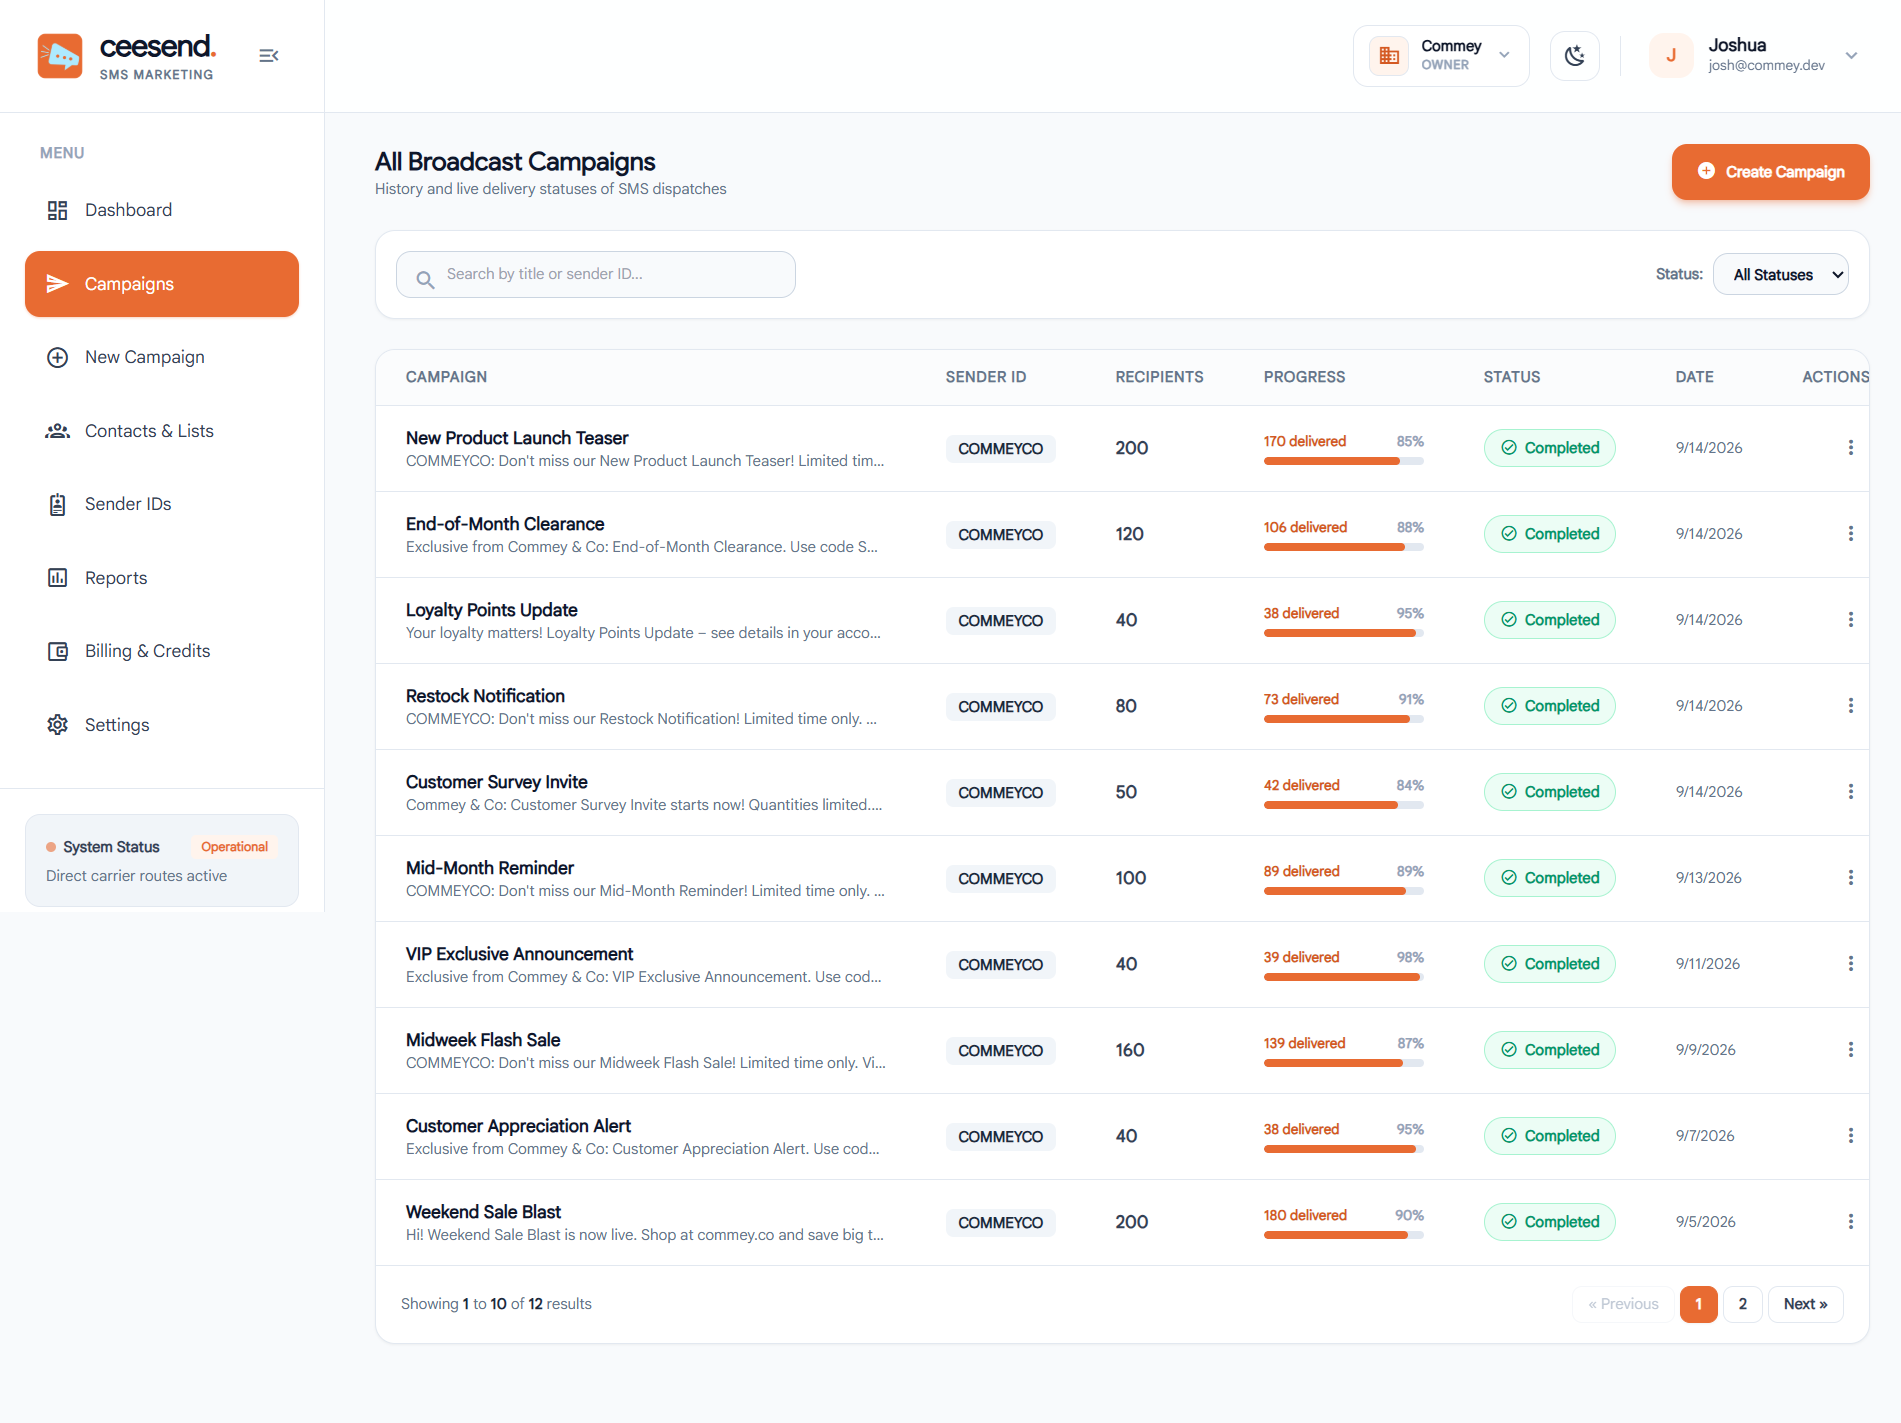Click Joshua's avatar letter J
Viewport: 1901px width, 1423px height.
(1671, 56)
